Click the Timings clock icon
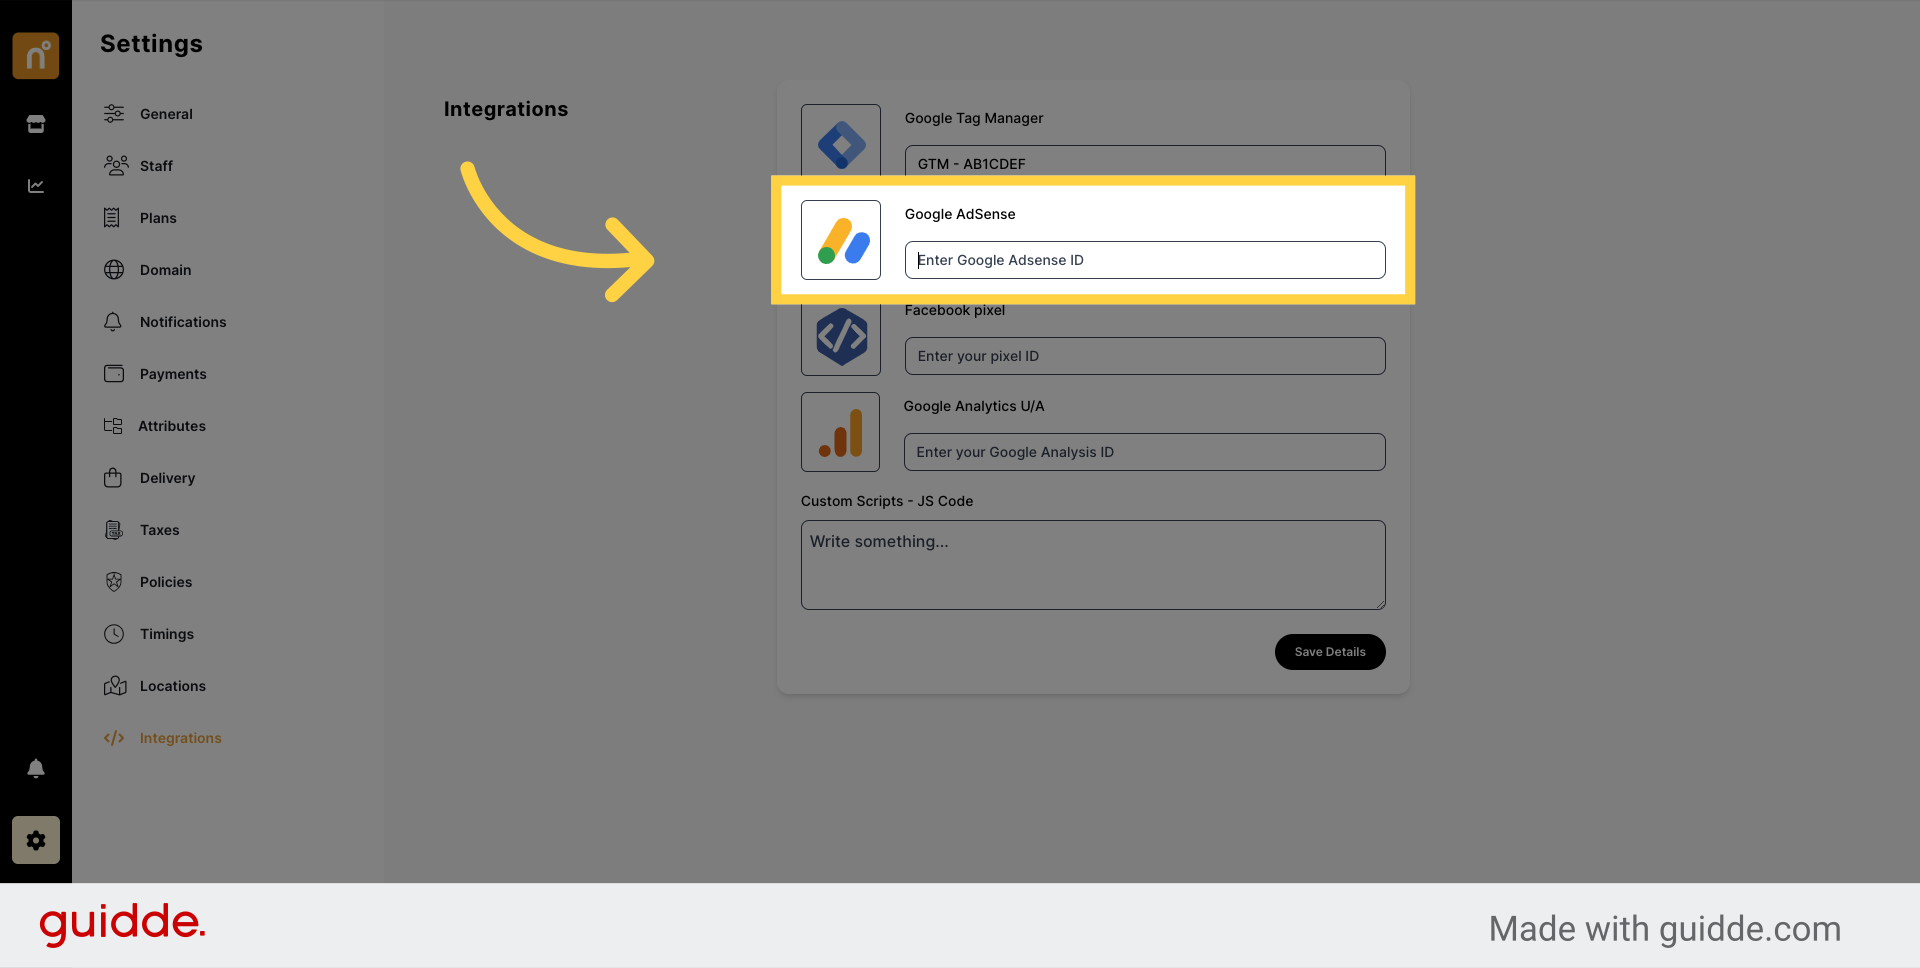This screenshot has height=968, width=1920. [114, 634]
